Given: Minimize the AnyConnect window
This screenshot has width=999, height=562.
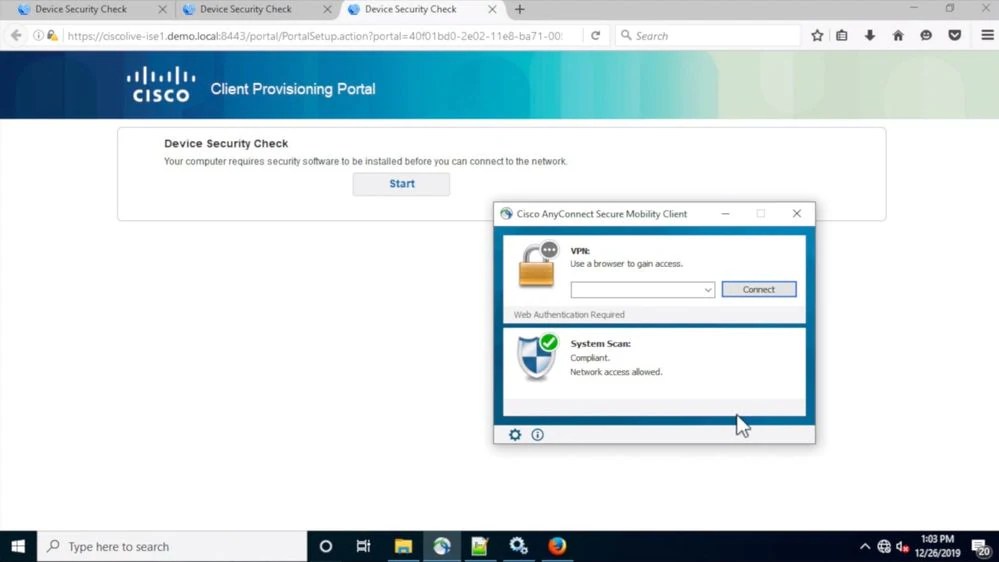Looking at the screenshot, I should (x=725, y=214).
